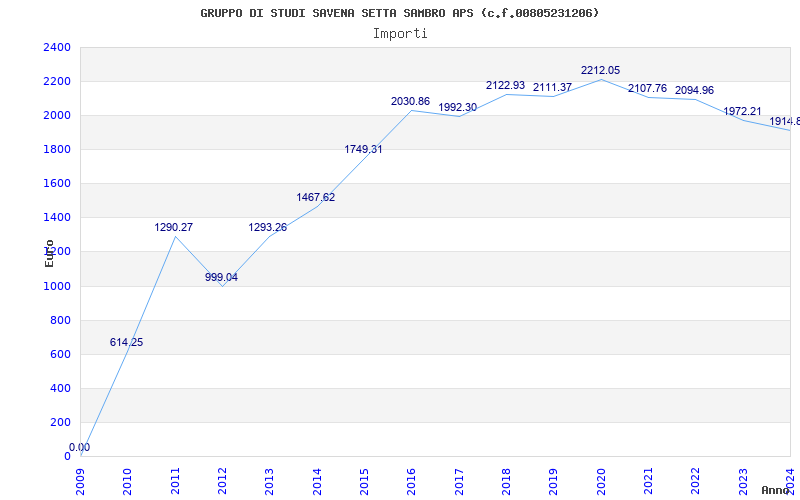Image resolution: width=800 pixels, height=500 pixels.
Task: Click the peak value 2212.05 label
Action: (601, 70)
